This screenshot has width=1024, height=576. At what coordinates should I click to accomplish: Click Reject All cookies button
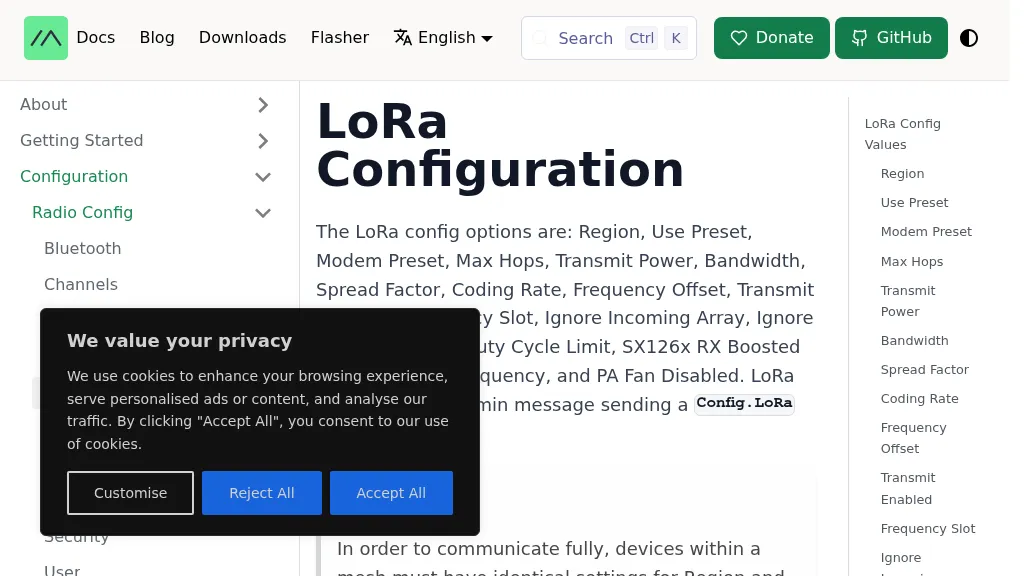tap(261, 493)
